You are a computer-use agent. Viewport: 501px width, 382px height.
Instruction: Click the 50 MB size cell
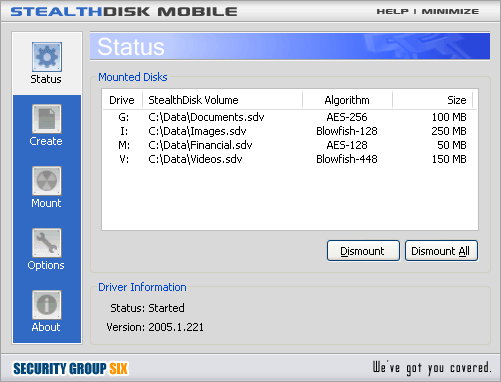tap(452, 145)
